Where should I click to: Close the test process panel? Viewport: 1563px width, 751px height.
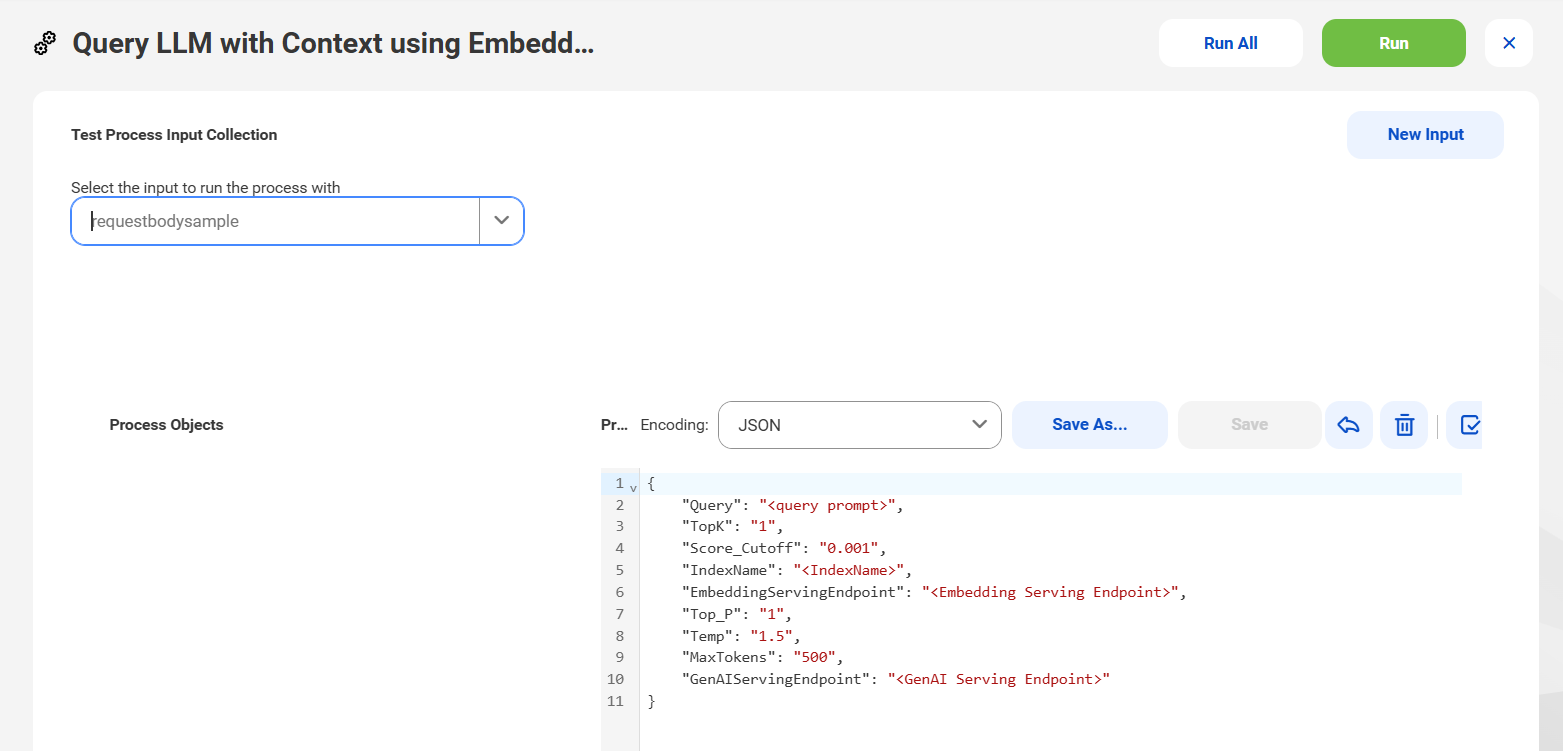1509,43
